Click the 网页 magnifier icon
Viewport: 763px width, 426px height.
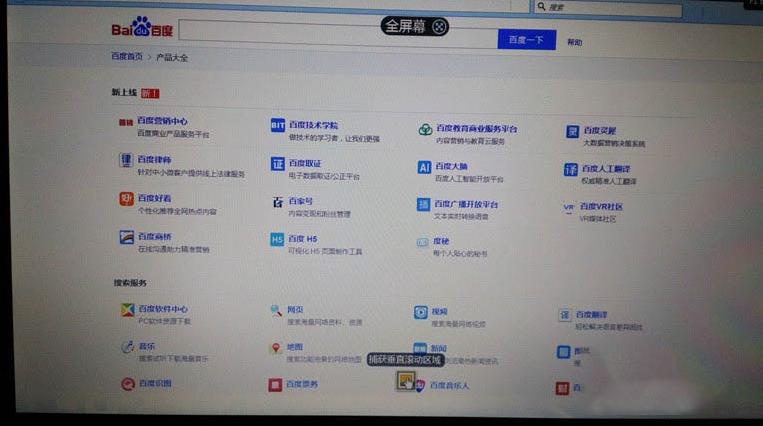coord(276,311)
